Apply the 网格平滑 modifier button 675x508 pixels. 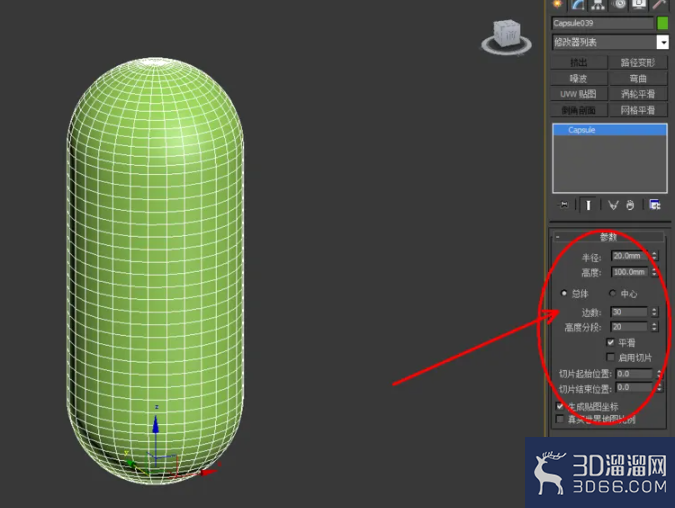pyautogui.click(x=638, y=110)
